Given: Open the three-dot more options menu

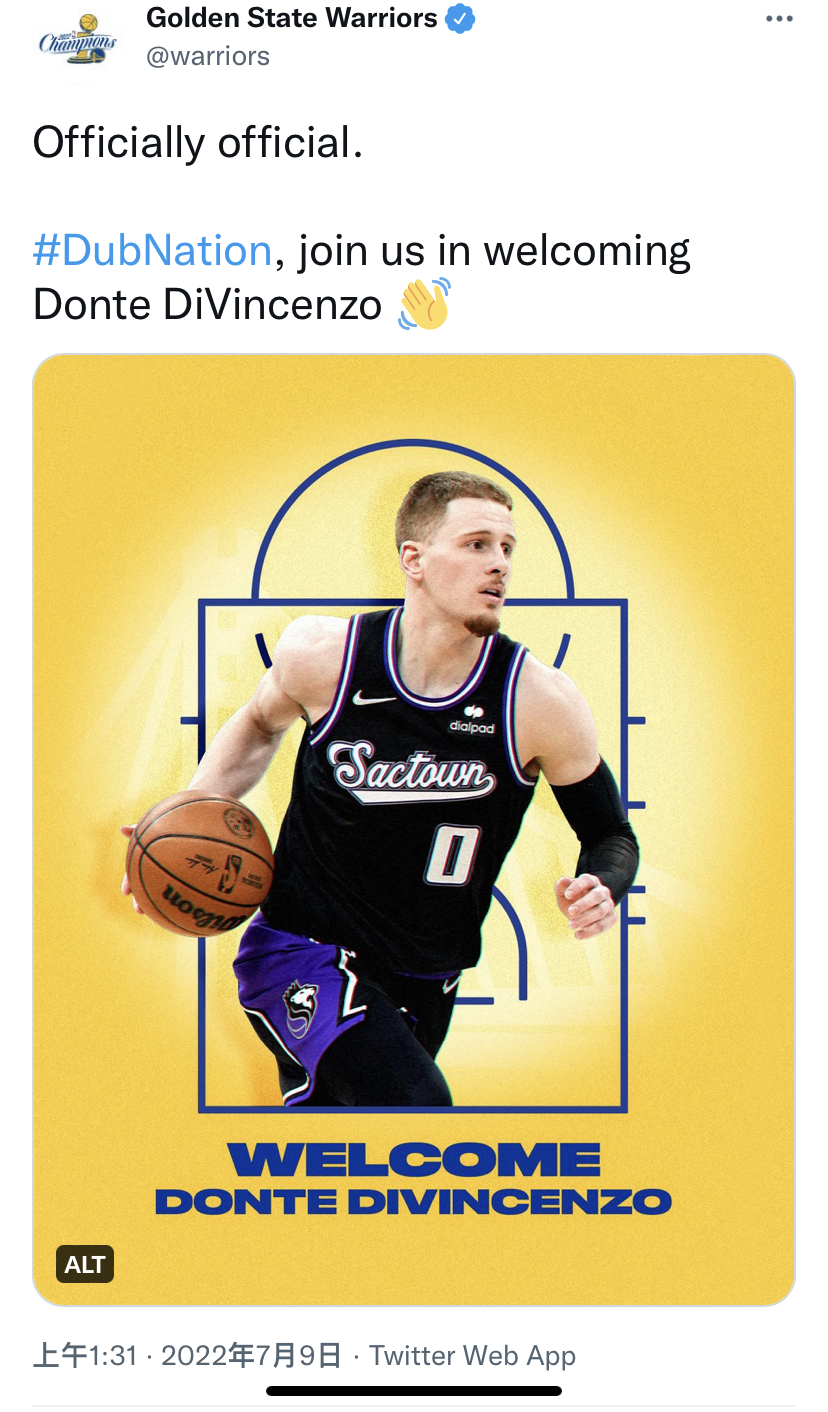Looking at the screenshot, I should (778, 19).
